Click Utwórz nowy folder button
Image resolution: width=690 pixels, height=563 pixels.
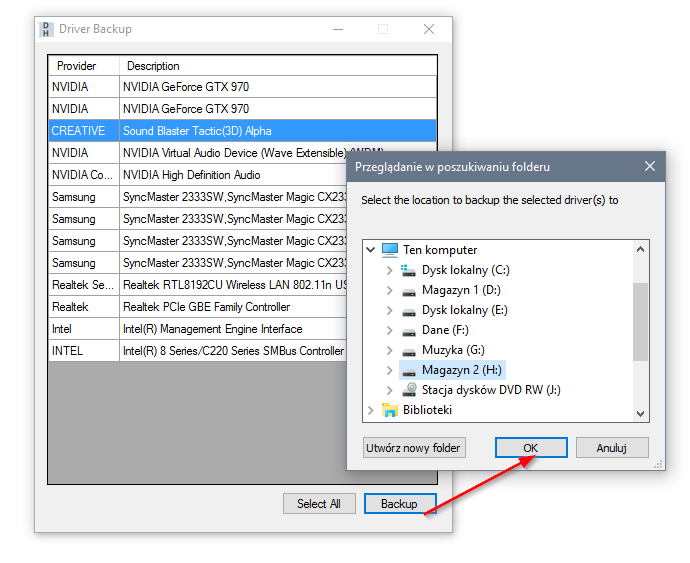[414, 448]
